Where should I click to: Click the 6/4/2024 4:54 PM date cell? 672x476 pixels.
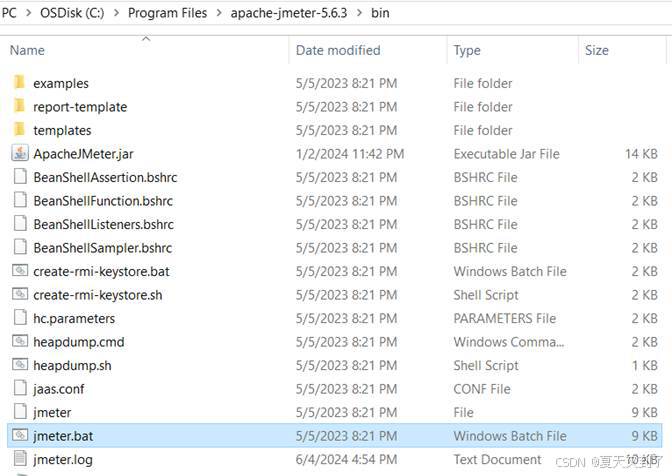[346, 460]
